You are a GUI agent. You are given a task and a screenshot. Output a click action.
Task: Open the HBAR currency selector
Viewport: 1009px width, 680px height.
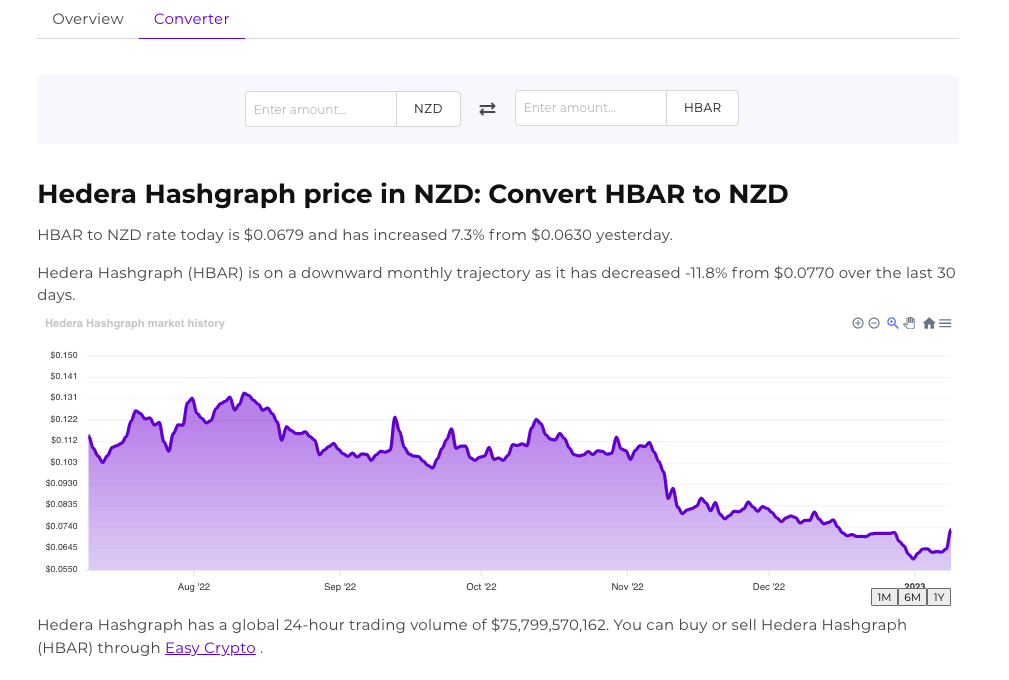(x=702, y=107)
